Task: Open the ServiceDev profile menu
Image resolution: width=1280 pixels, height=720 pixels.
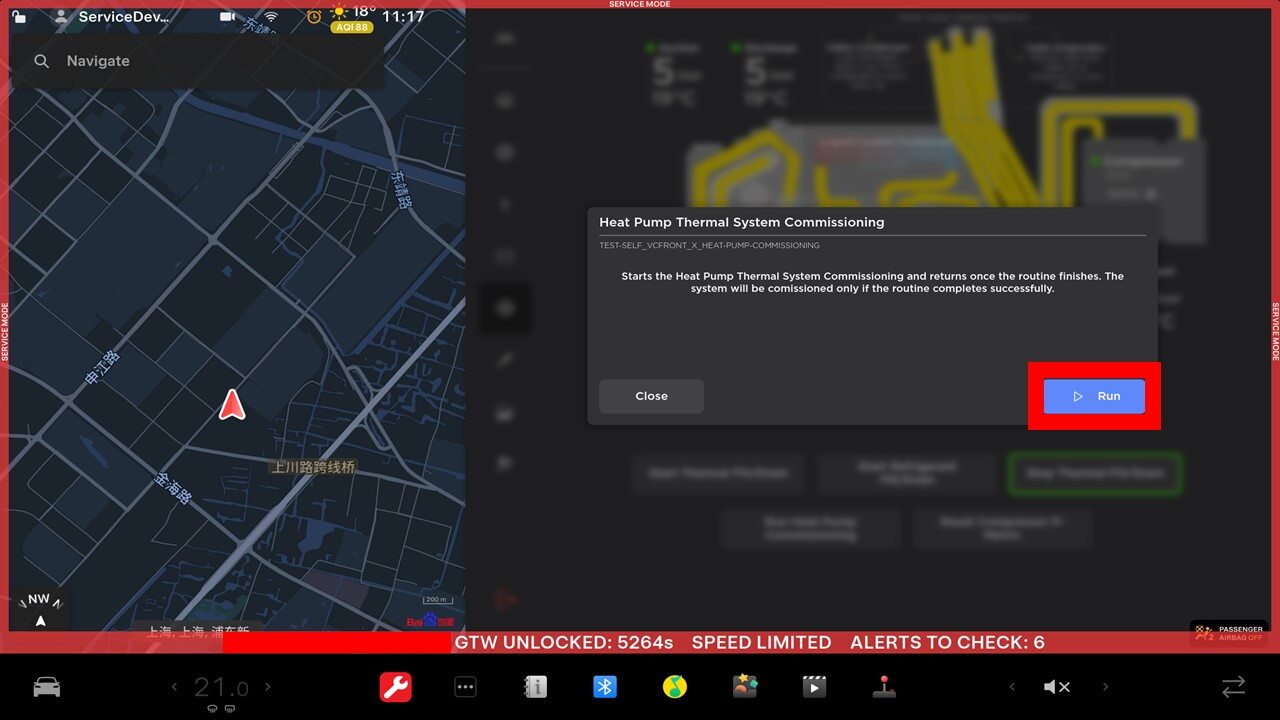Action: pos(113,17)
